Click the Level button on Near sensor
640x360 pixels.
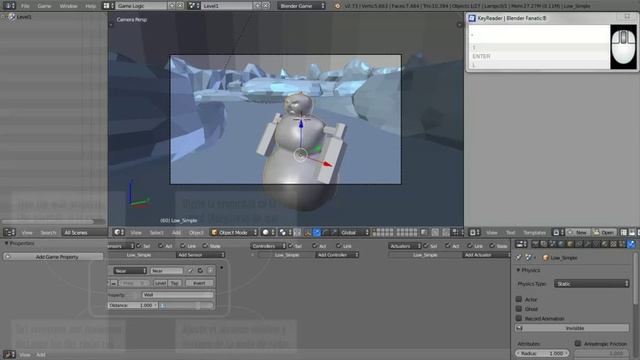[x=160, y=283]
